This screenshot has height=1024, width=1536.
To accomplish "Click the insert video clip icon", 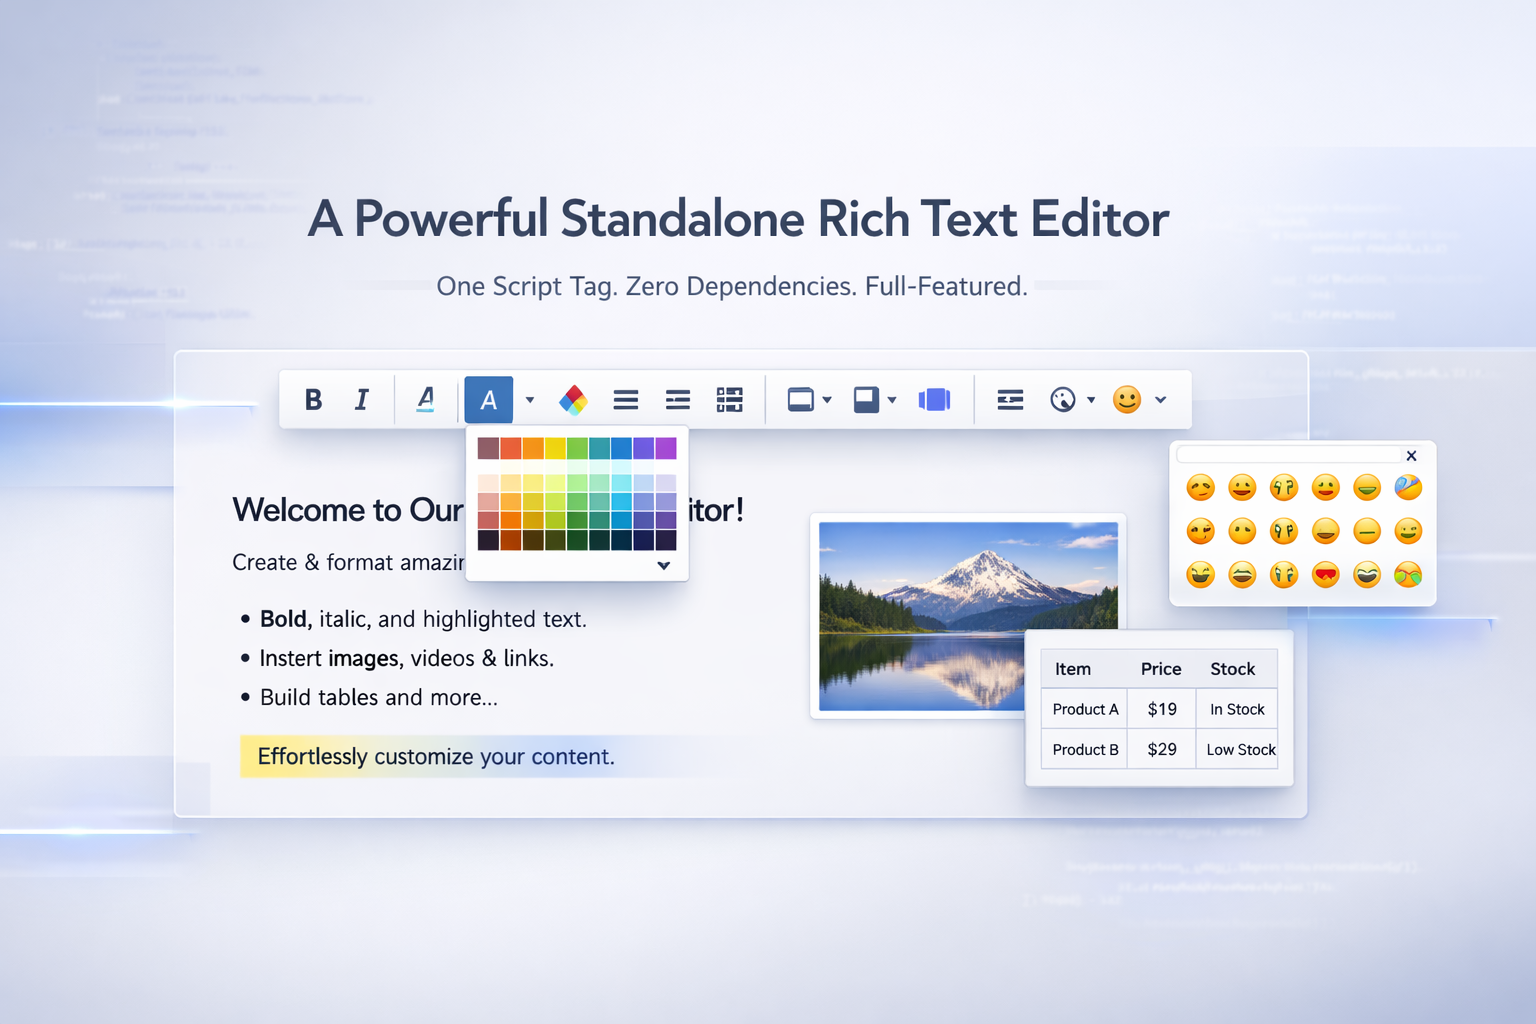I will pyautogui.click(x=934, y=399).
